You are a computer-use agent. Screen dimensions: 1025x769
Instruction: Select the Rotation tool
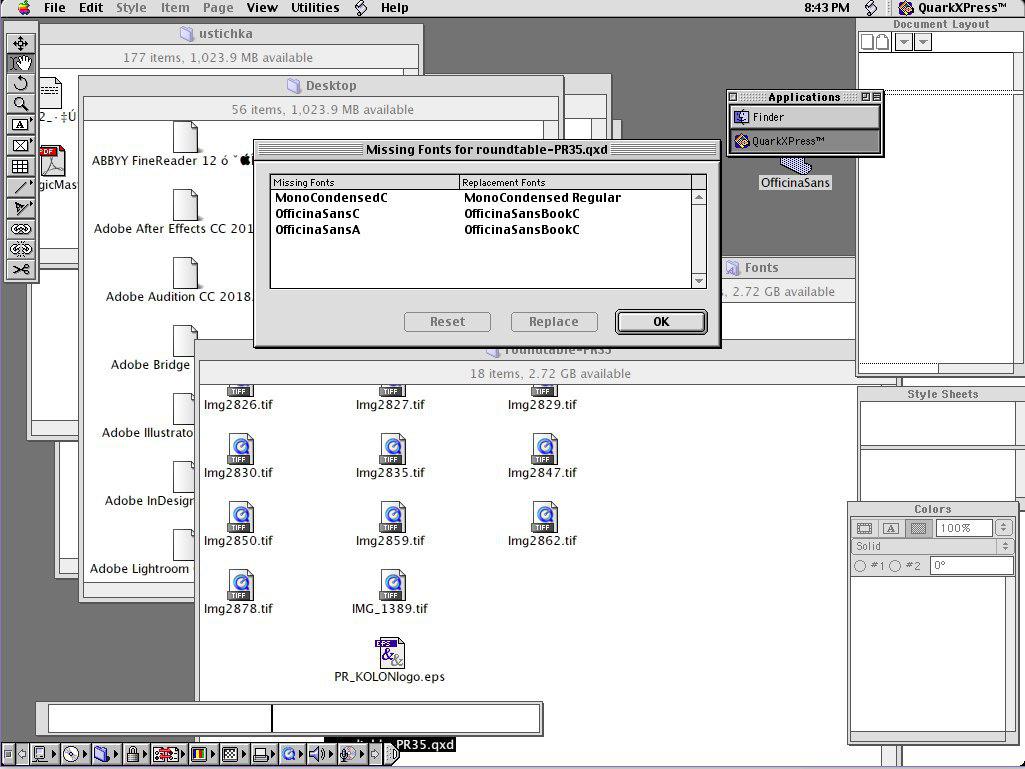[x=21, y=84]
